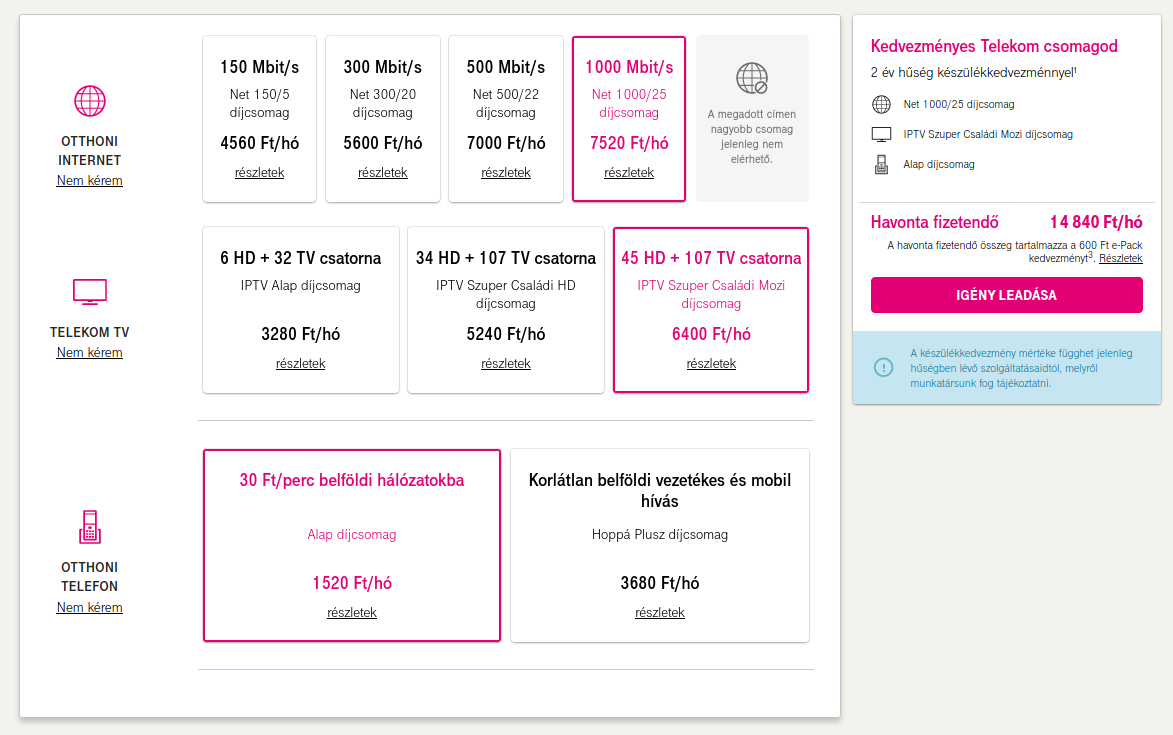Click the 3280 Ft/hó price text

pos(301,333)
